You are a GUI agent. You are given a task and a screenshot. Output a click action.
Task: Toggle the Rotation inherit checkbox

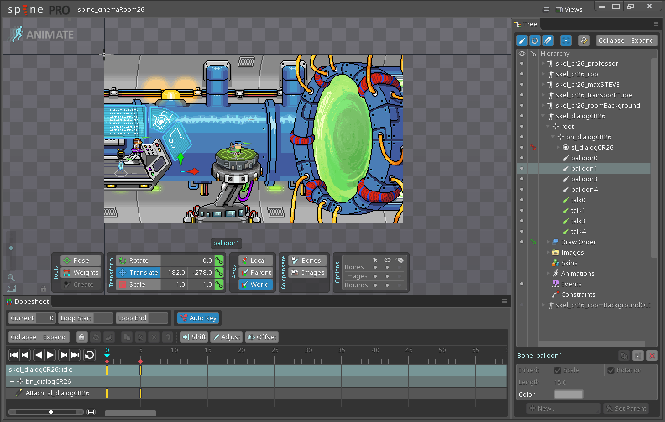pyautogui.click(x=611, y=370)
